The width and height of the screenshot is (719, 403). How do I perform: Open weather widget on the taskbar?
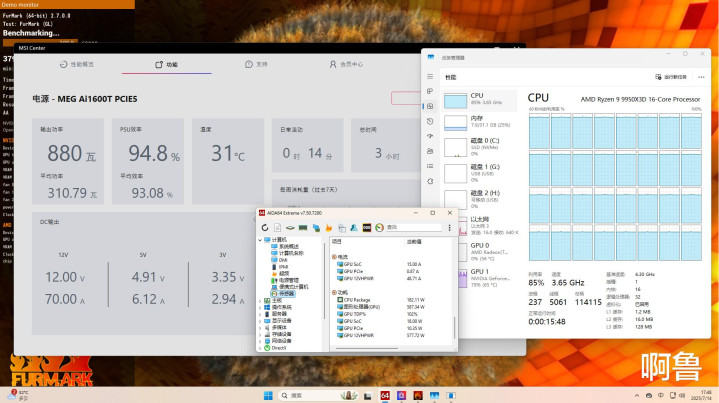click(x=18, y=395)
